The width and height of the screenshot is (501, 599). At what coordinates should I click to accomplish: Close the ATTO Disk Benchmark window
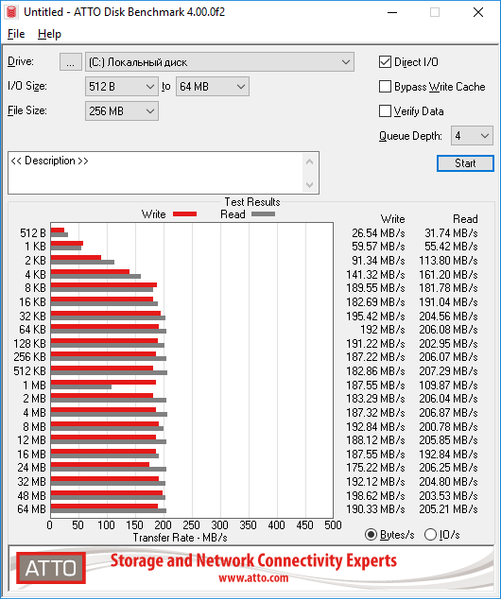(x=478, y=12)
